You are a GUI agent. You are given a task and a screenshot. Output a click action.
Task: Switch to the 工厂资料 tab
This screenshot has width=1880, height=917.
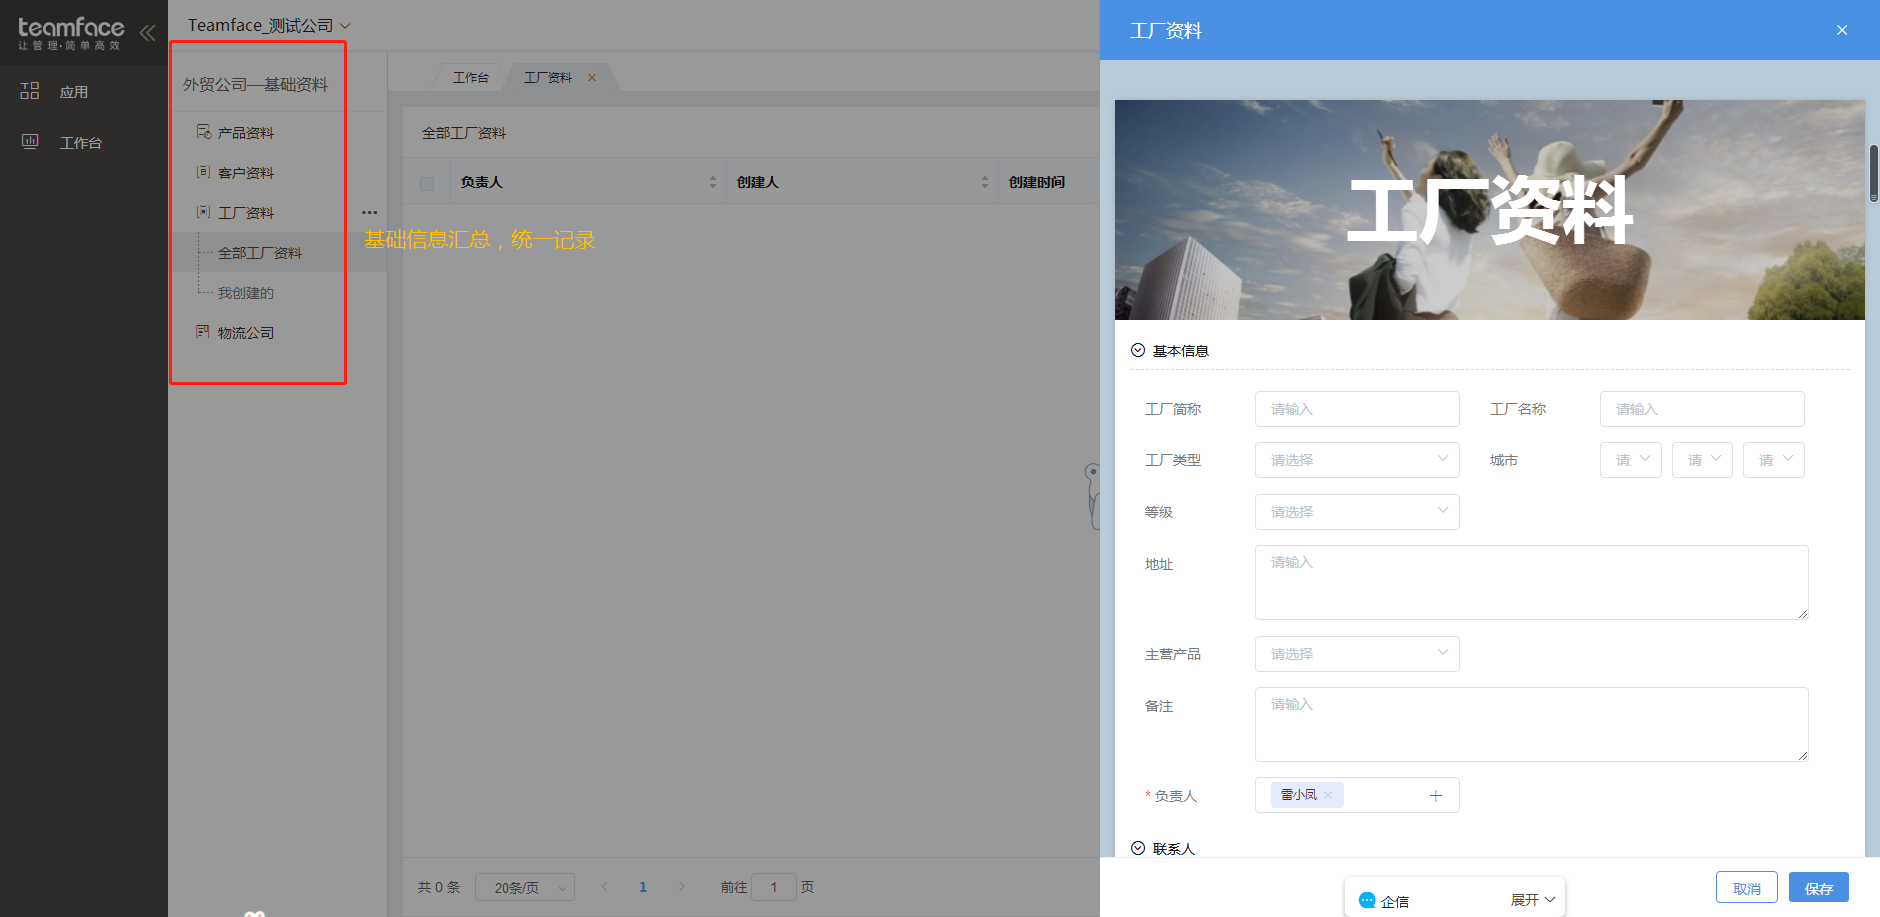(x=548, y=77)
